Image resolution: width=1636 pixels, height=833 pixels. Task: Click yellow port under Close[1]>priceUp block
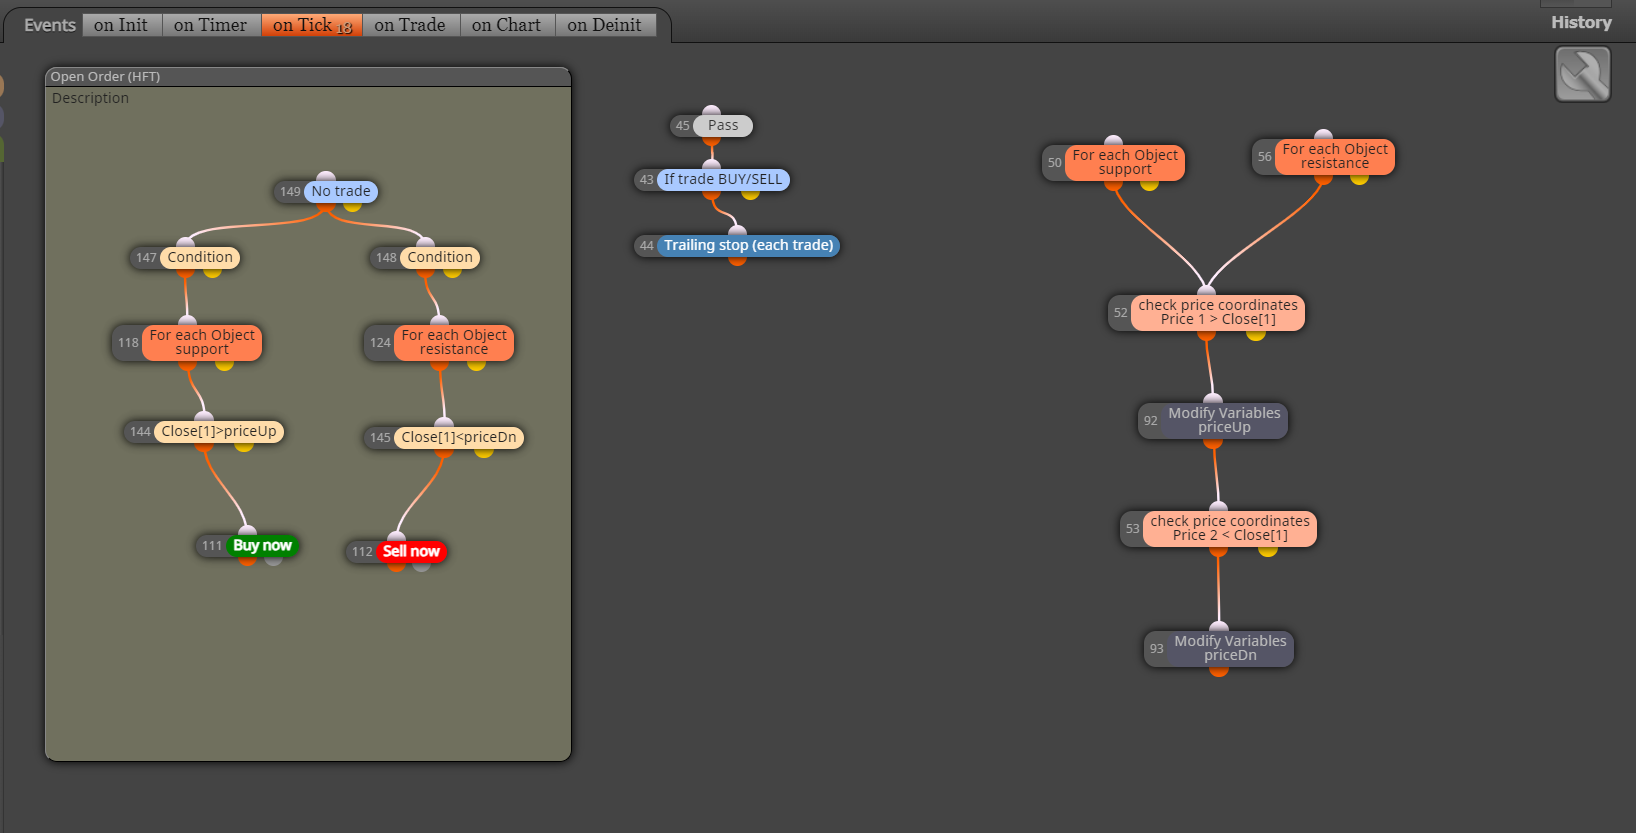(x=244, y=446)
